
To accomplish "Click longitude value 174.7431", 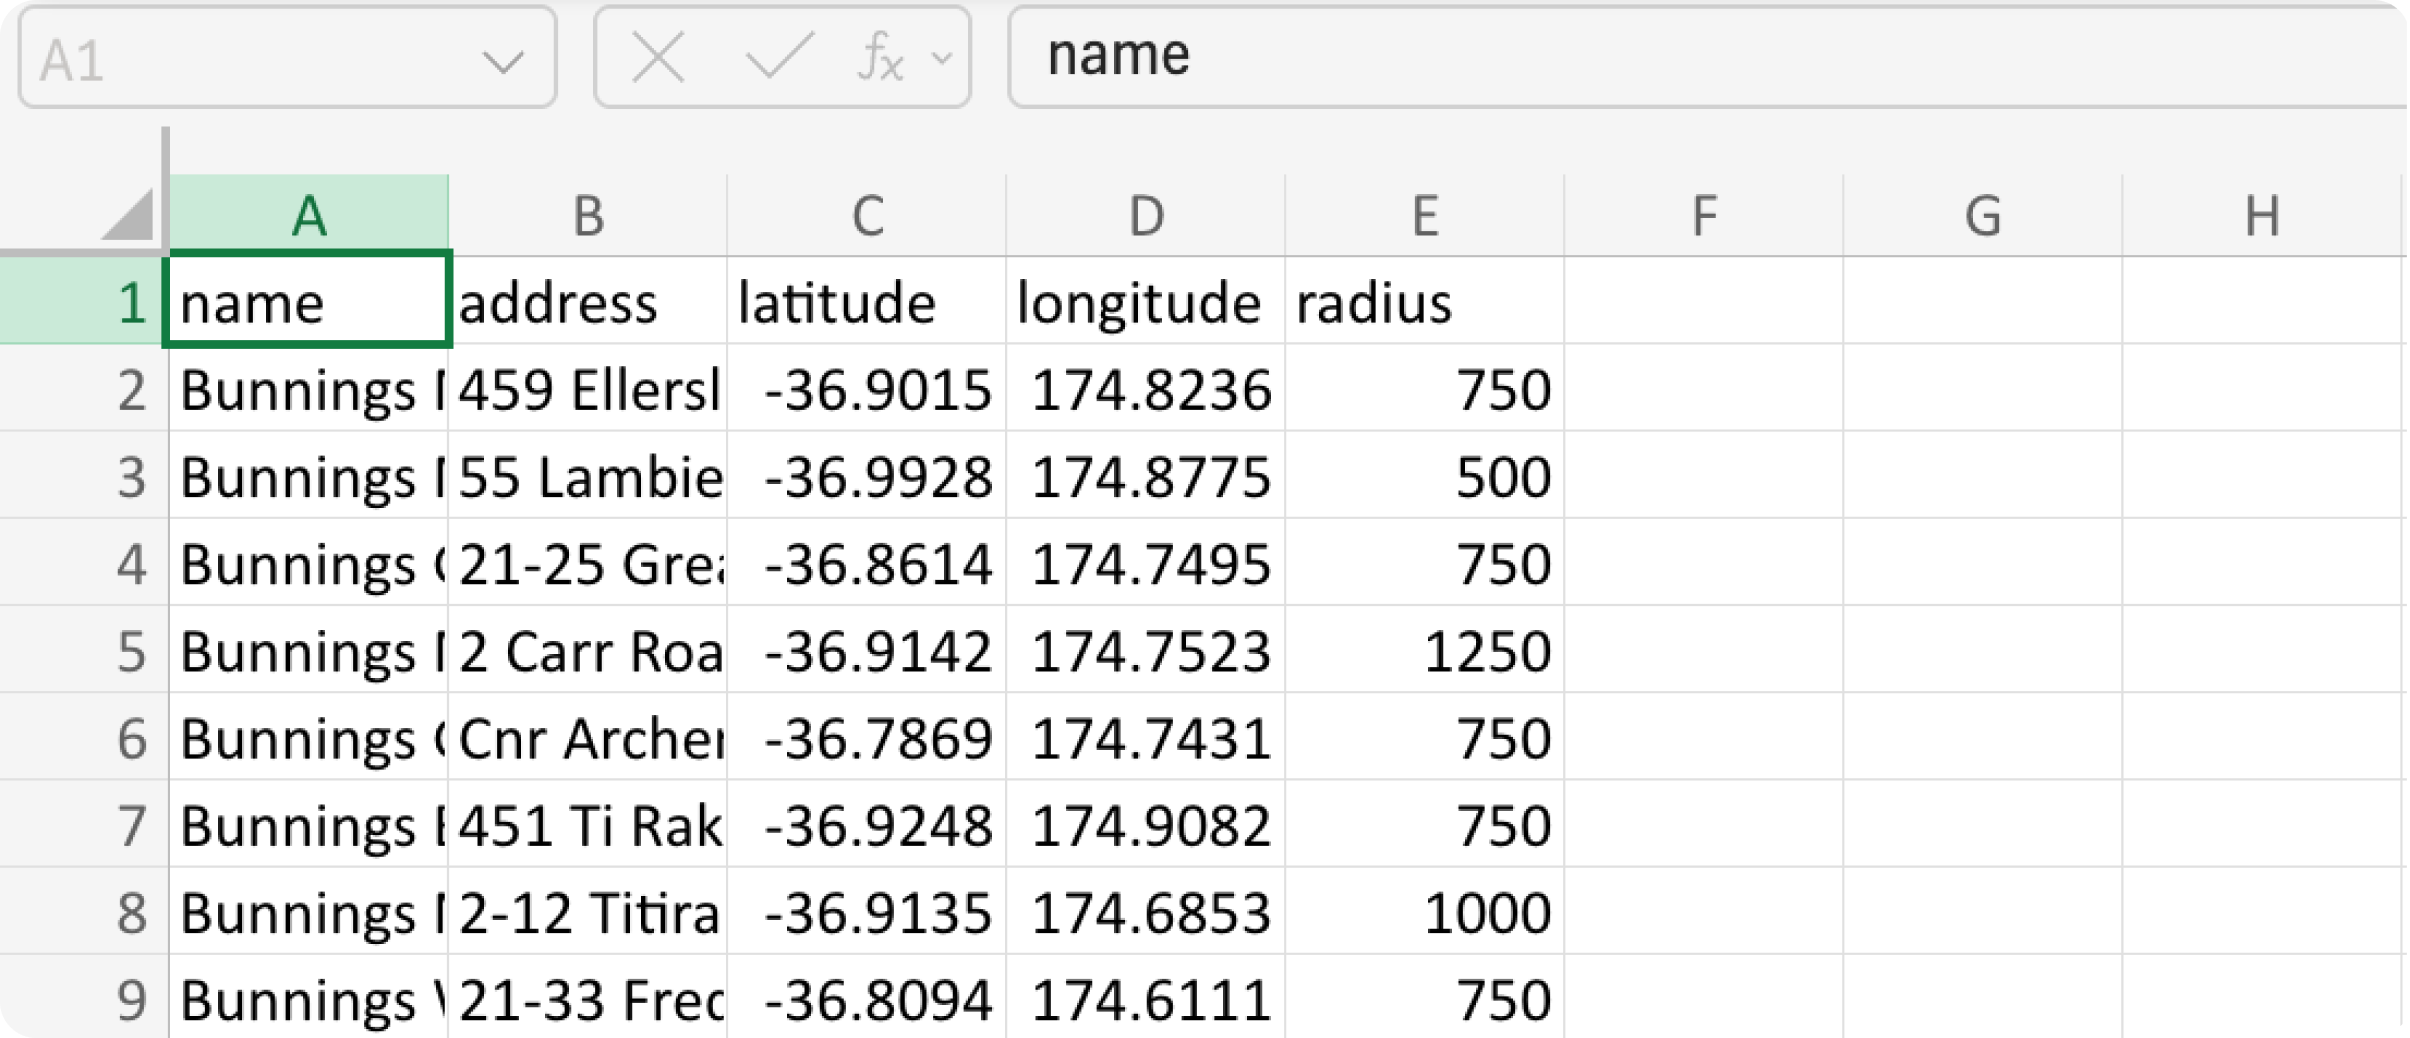I will (1146, 737).
